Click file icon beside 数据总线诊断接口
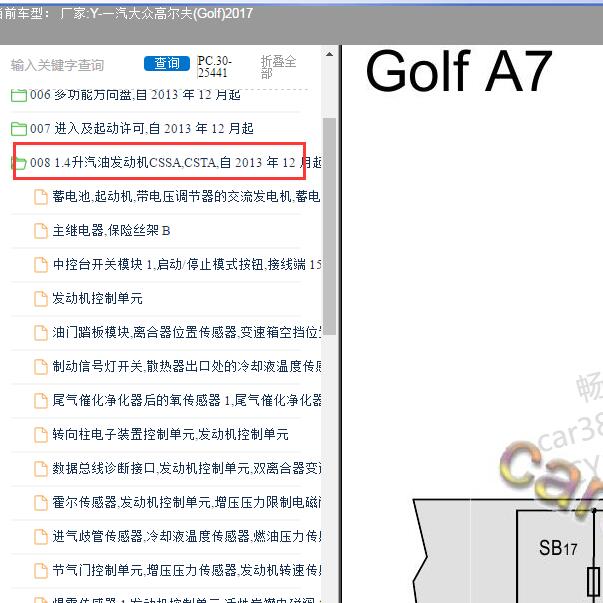This screenshot has height=603, width=603. pyautogui.click(x=41, y=468)
